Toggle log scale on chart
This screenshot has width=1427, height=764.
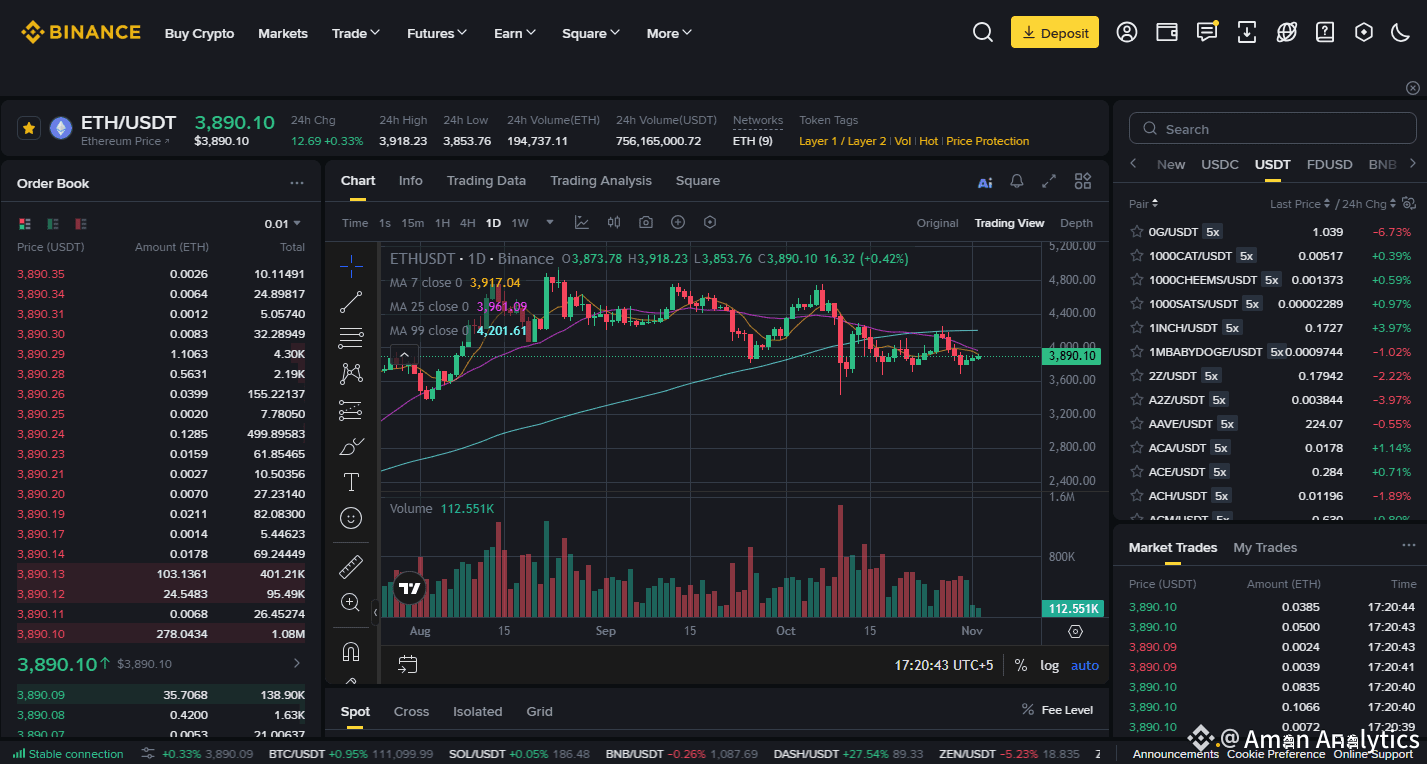tap(1049, 665)
